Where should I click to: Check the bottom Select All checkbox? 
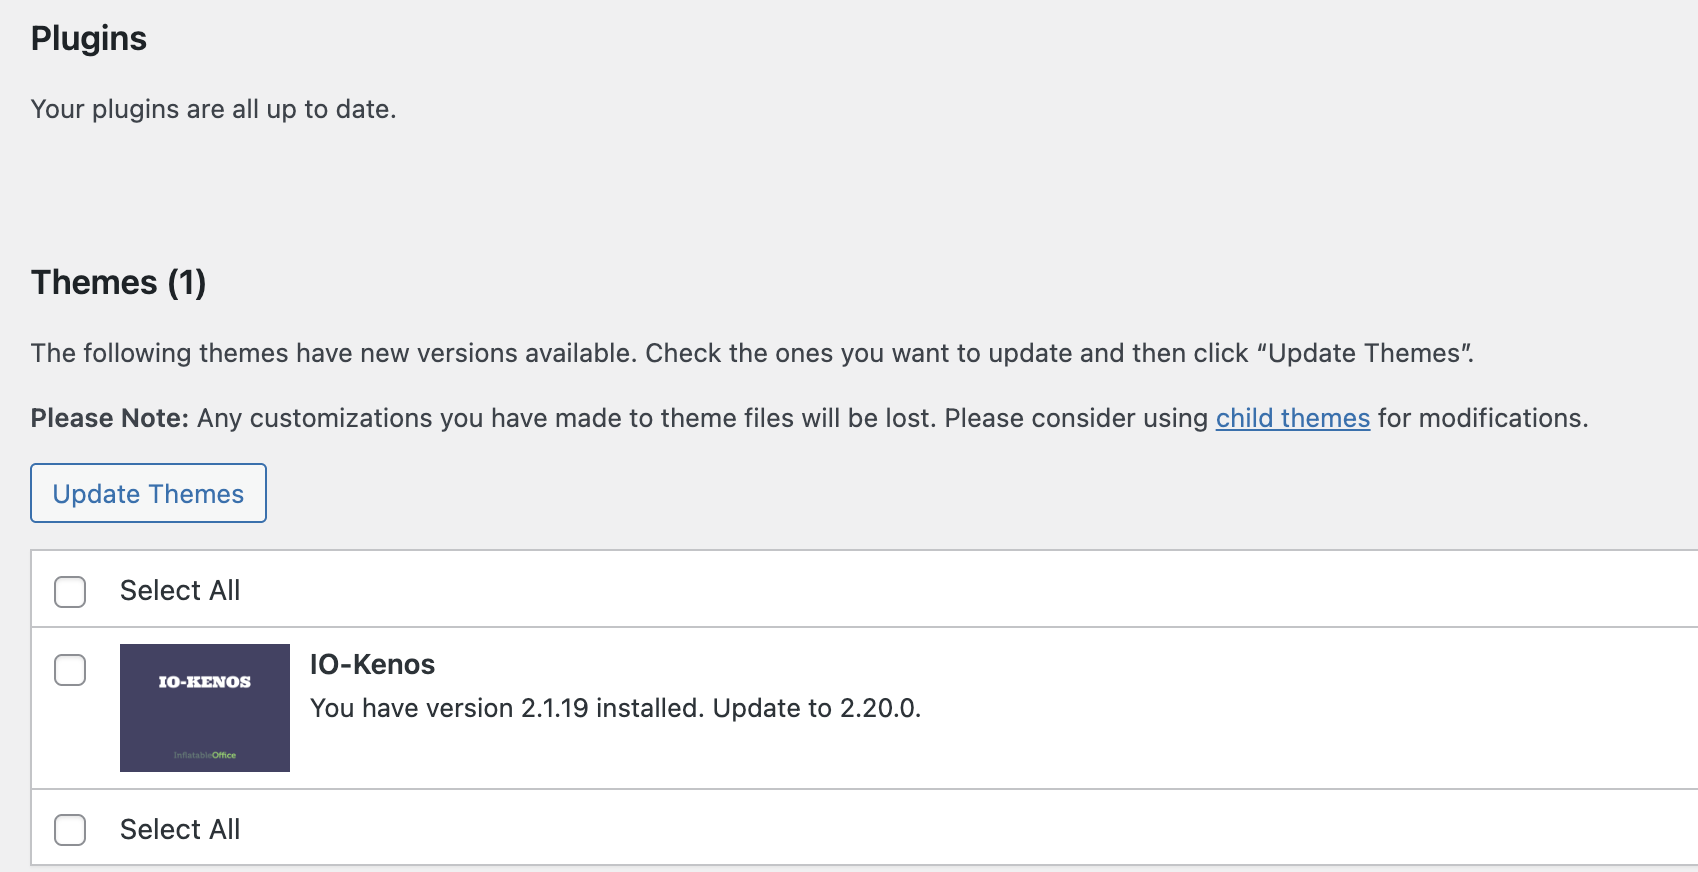tap(70, 829)
